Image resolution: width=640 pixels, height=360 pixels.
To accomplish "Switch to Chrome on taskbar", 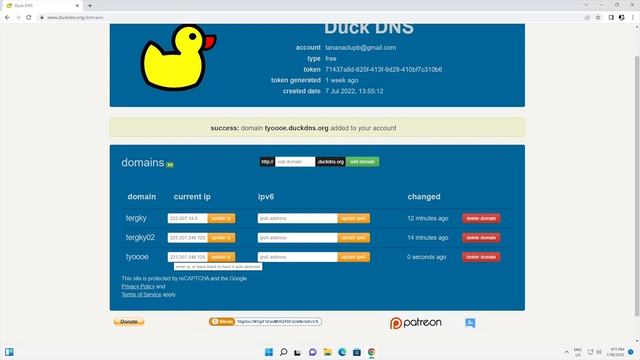I will (x=371, y=352).
